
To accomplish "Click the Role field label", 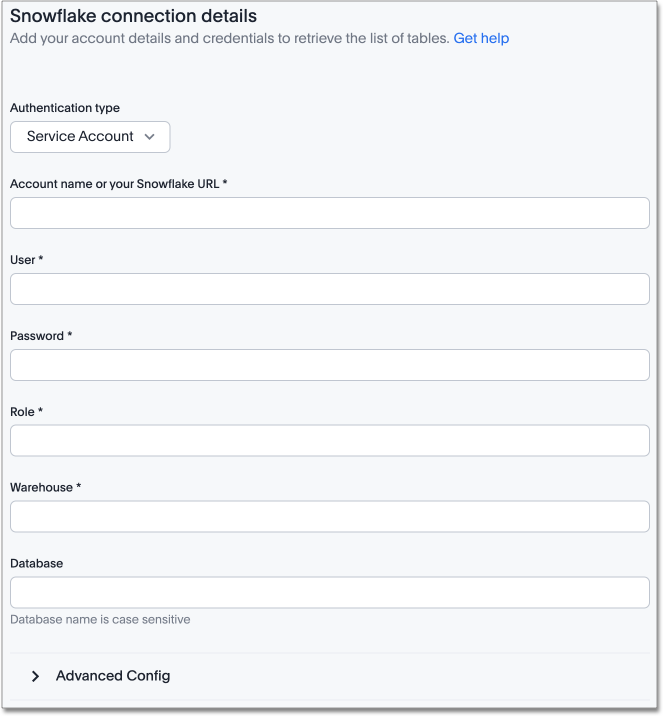I will [26, 412].
